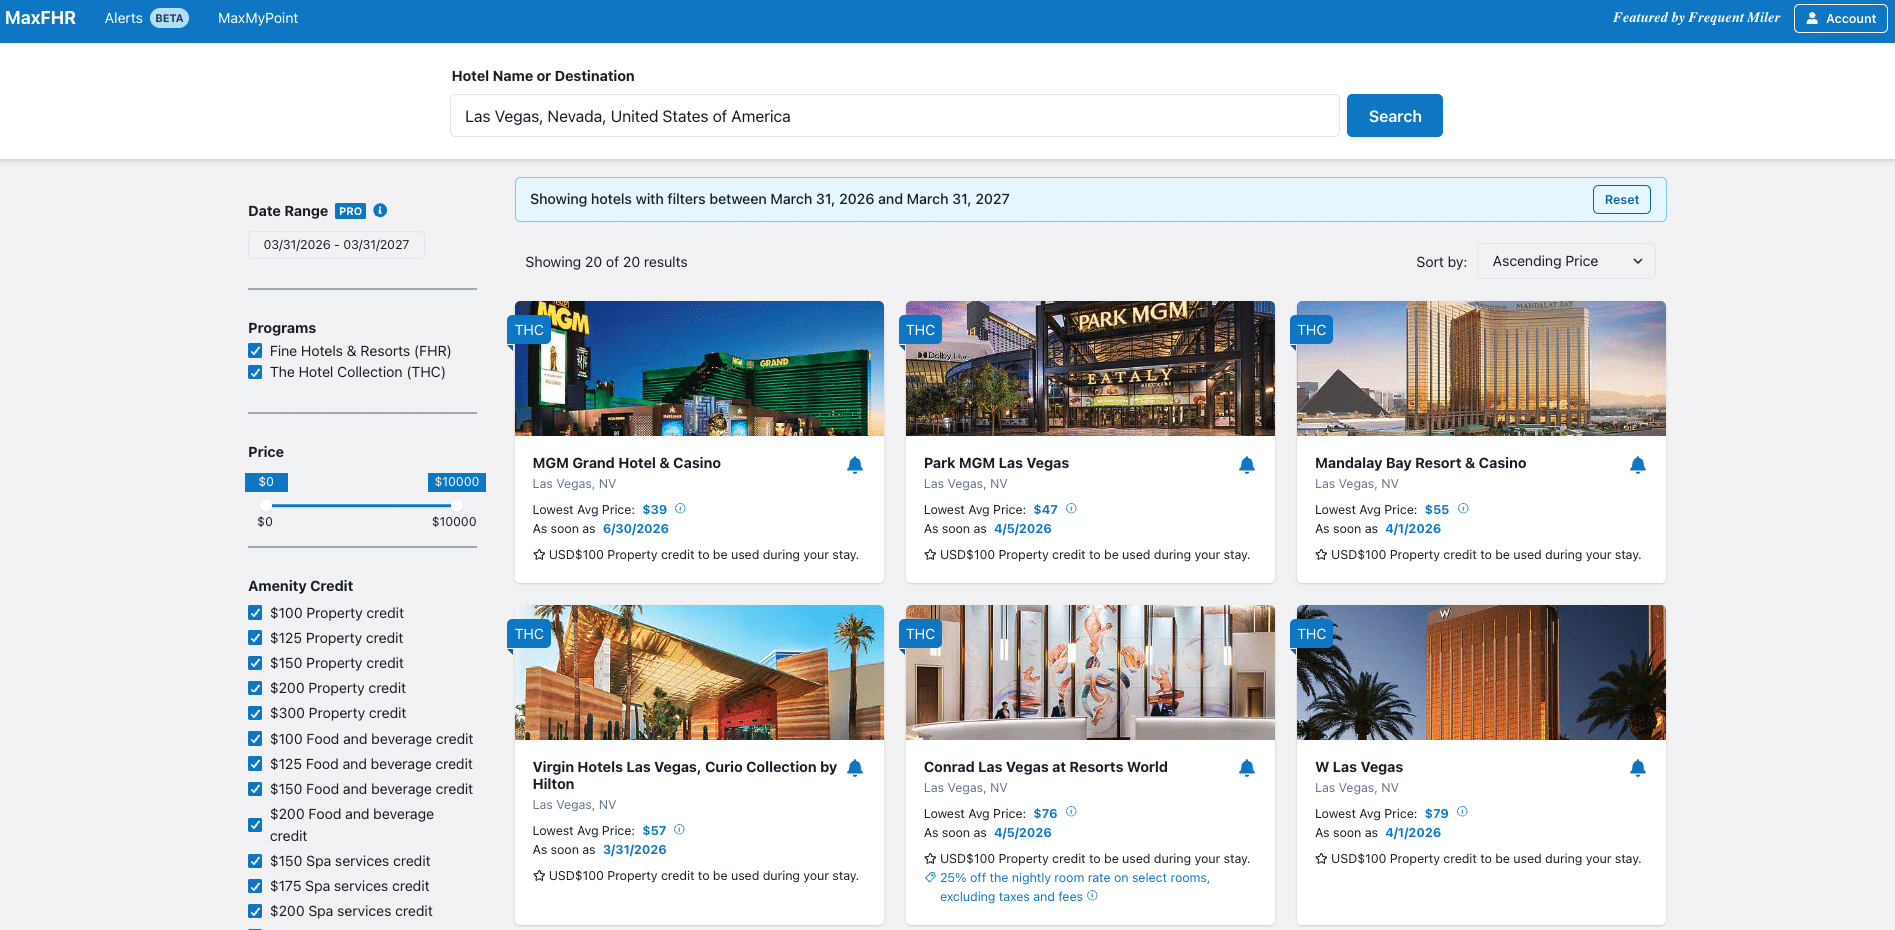Click the alert bell for Park MGM Las Vegas
Viewport: 1895px width, 930px height.
[1246, 464]
